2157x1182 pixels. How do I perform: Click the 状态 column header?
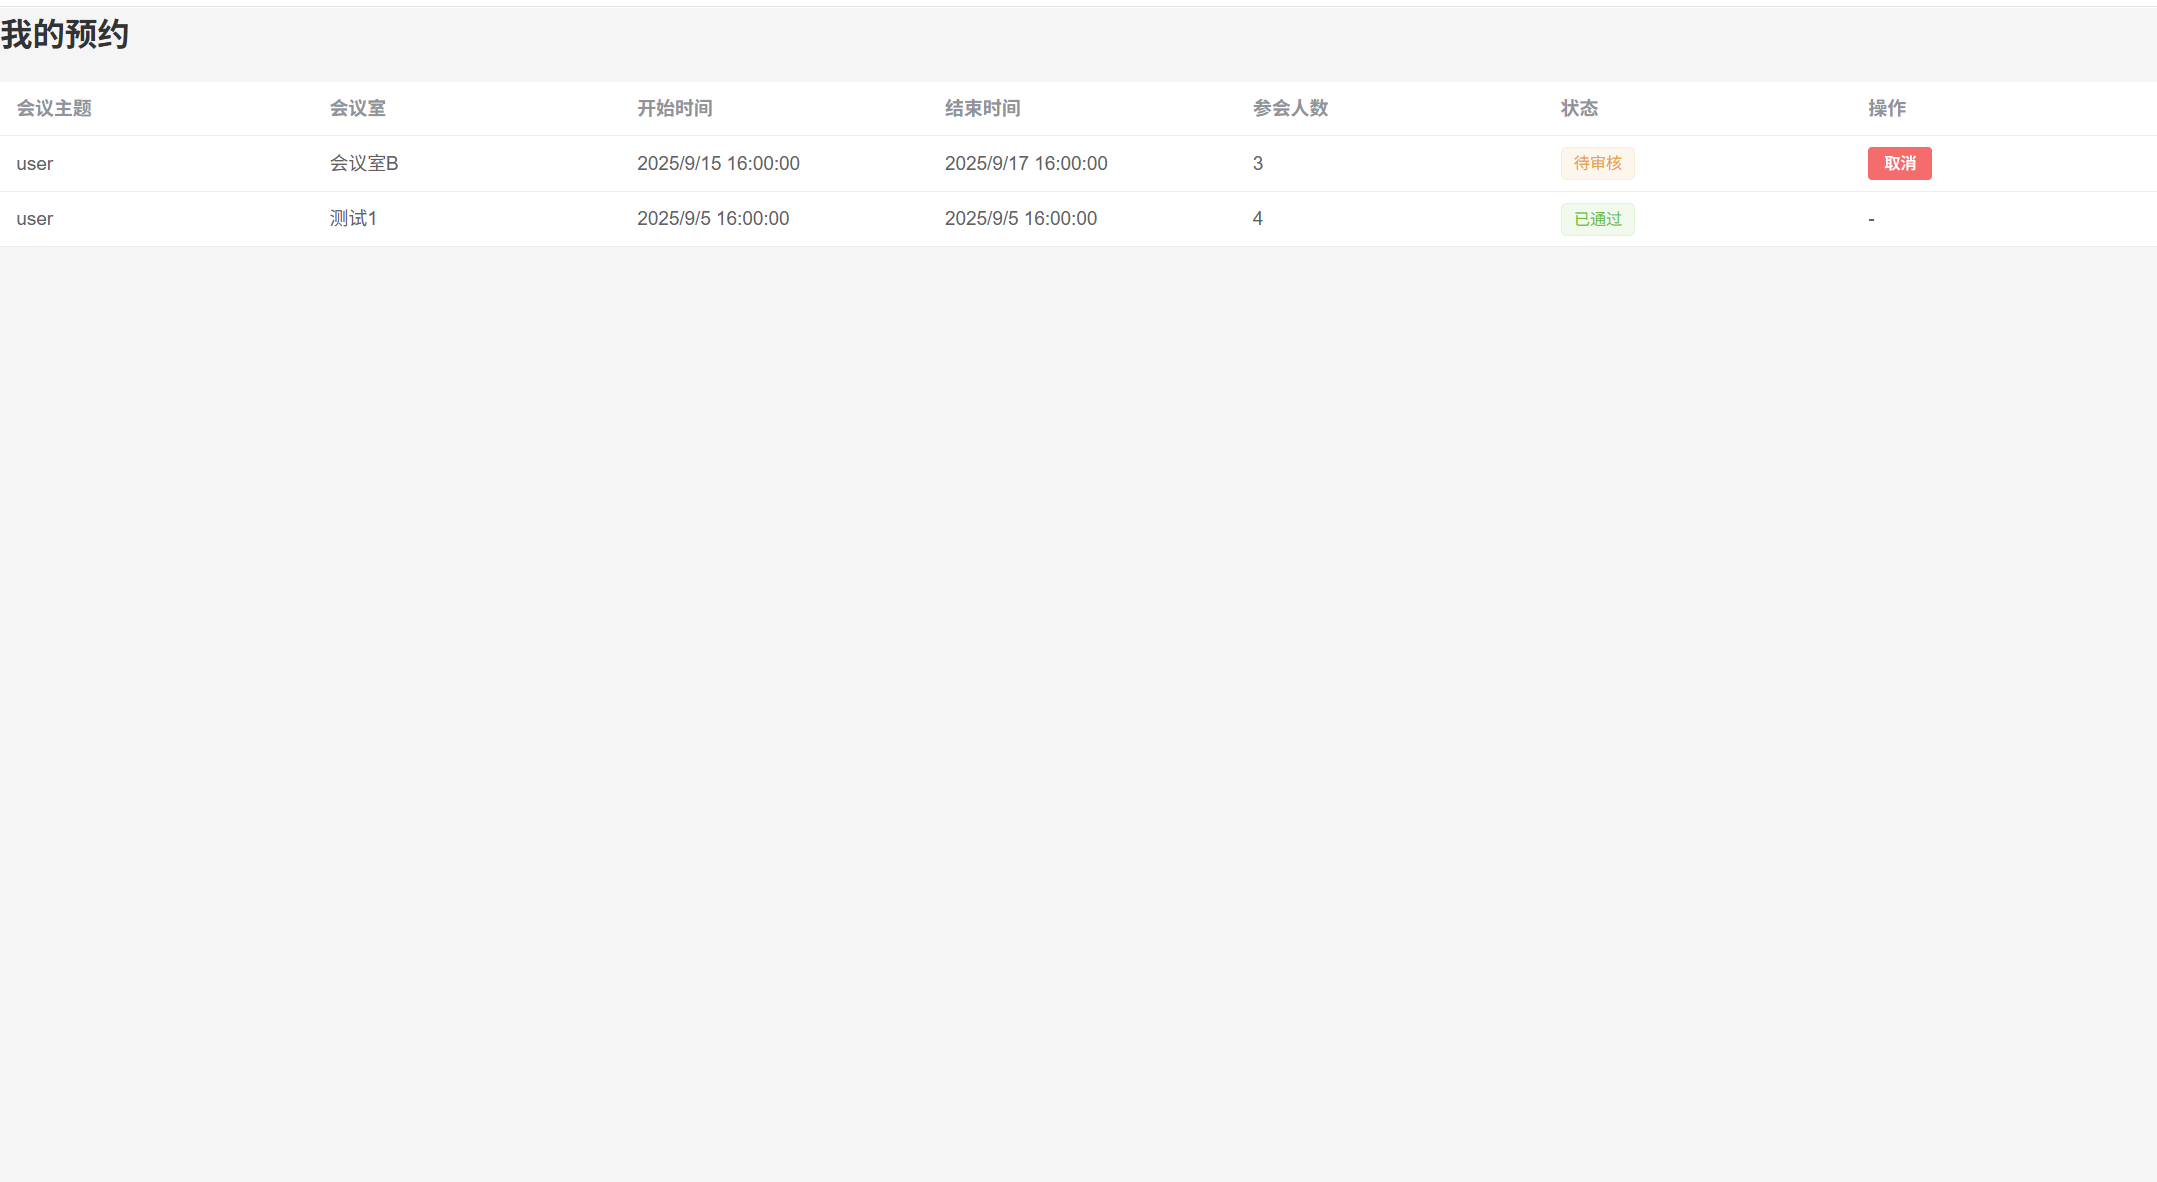point(1579,108)
